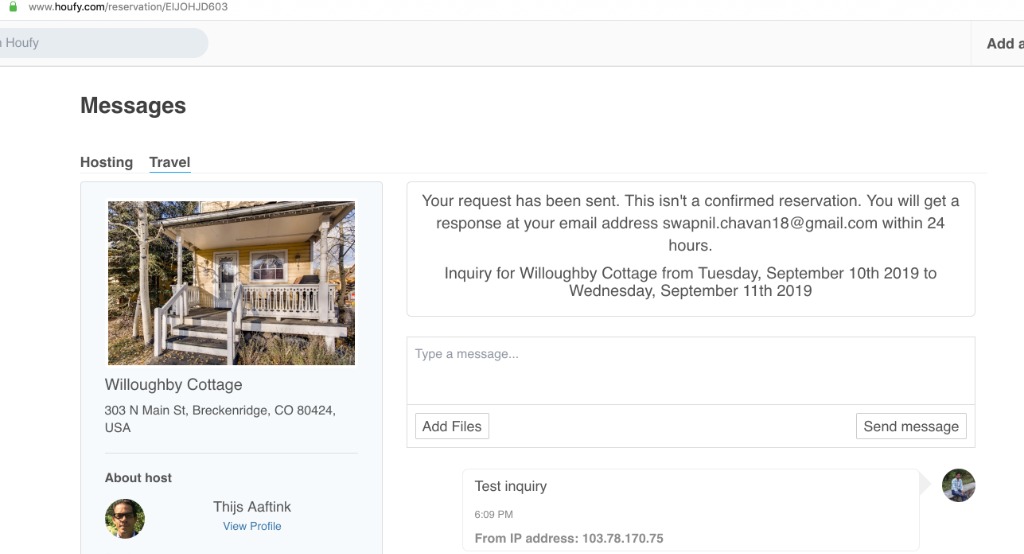Image resolution: width=1024 pixels, height=554 pixels.
Task: Click the Add Files button
Action: click(452, 426)
